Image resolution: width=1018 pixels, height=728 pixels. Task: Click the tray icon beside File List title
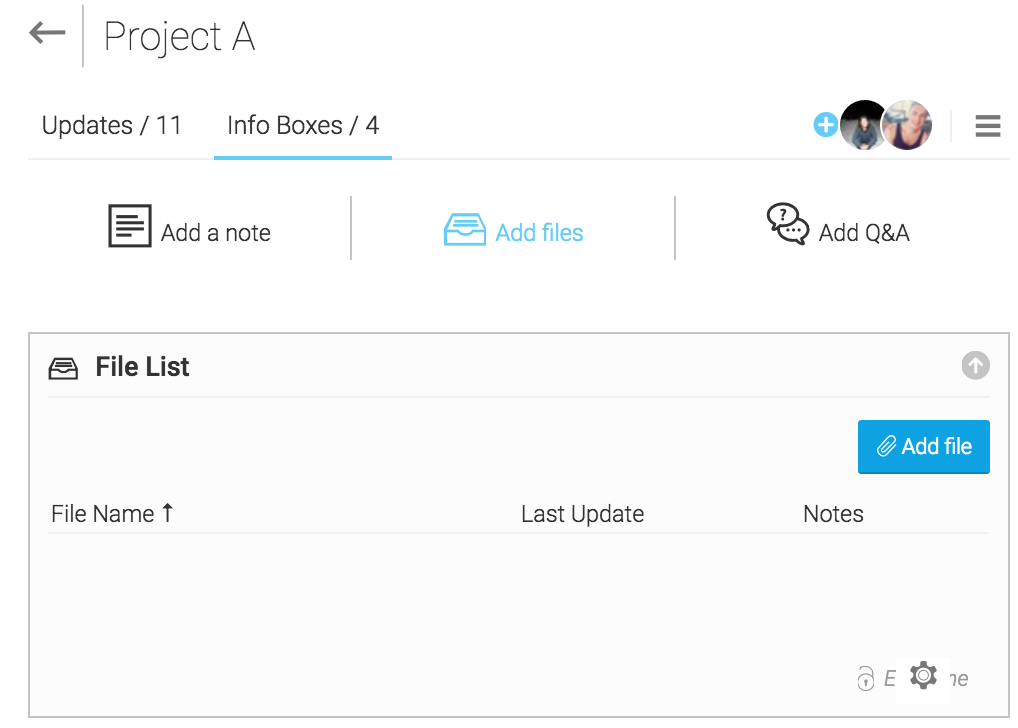point(63,368)
